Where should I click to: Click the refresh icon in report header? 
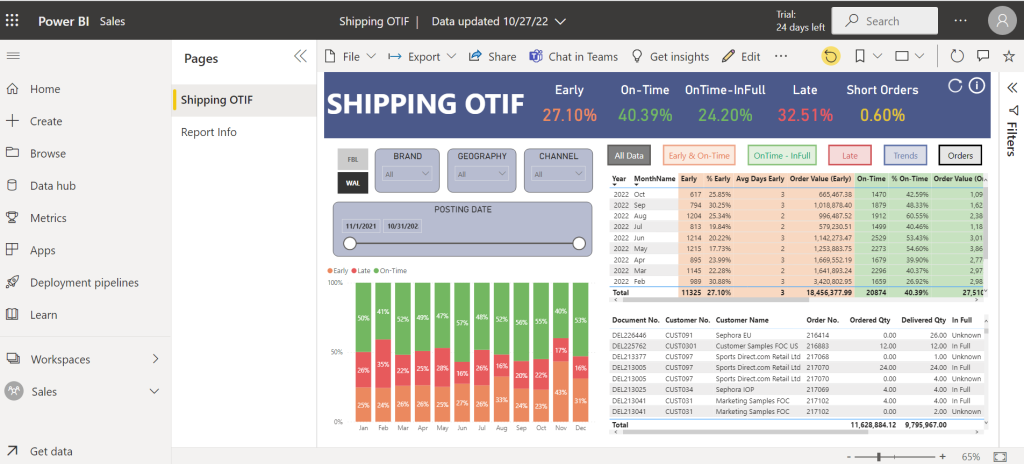[955, 86]
